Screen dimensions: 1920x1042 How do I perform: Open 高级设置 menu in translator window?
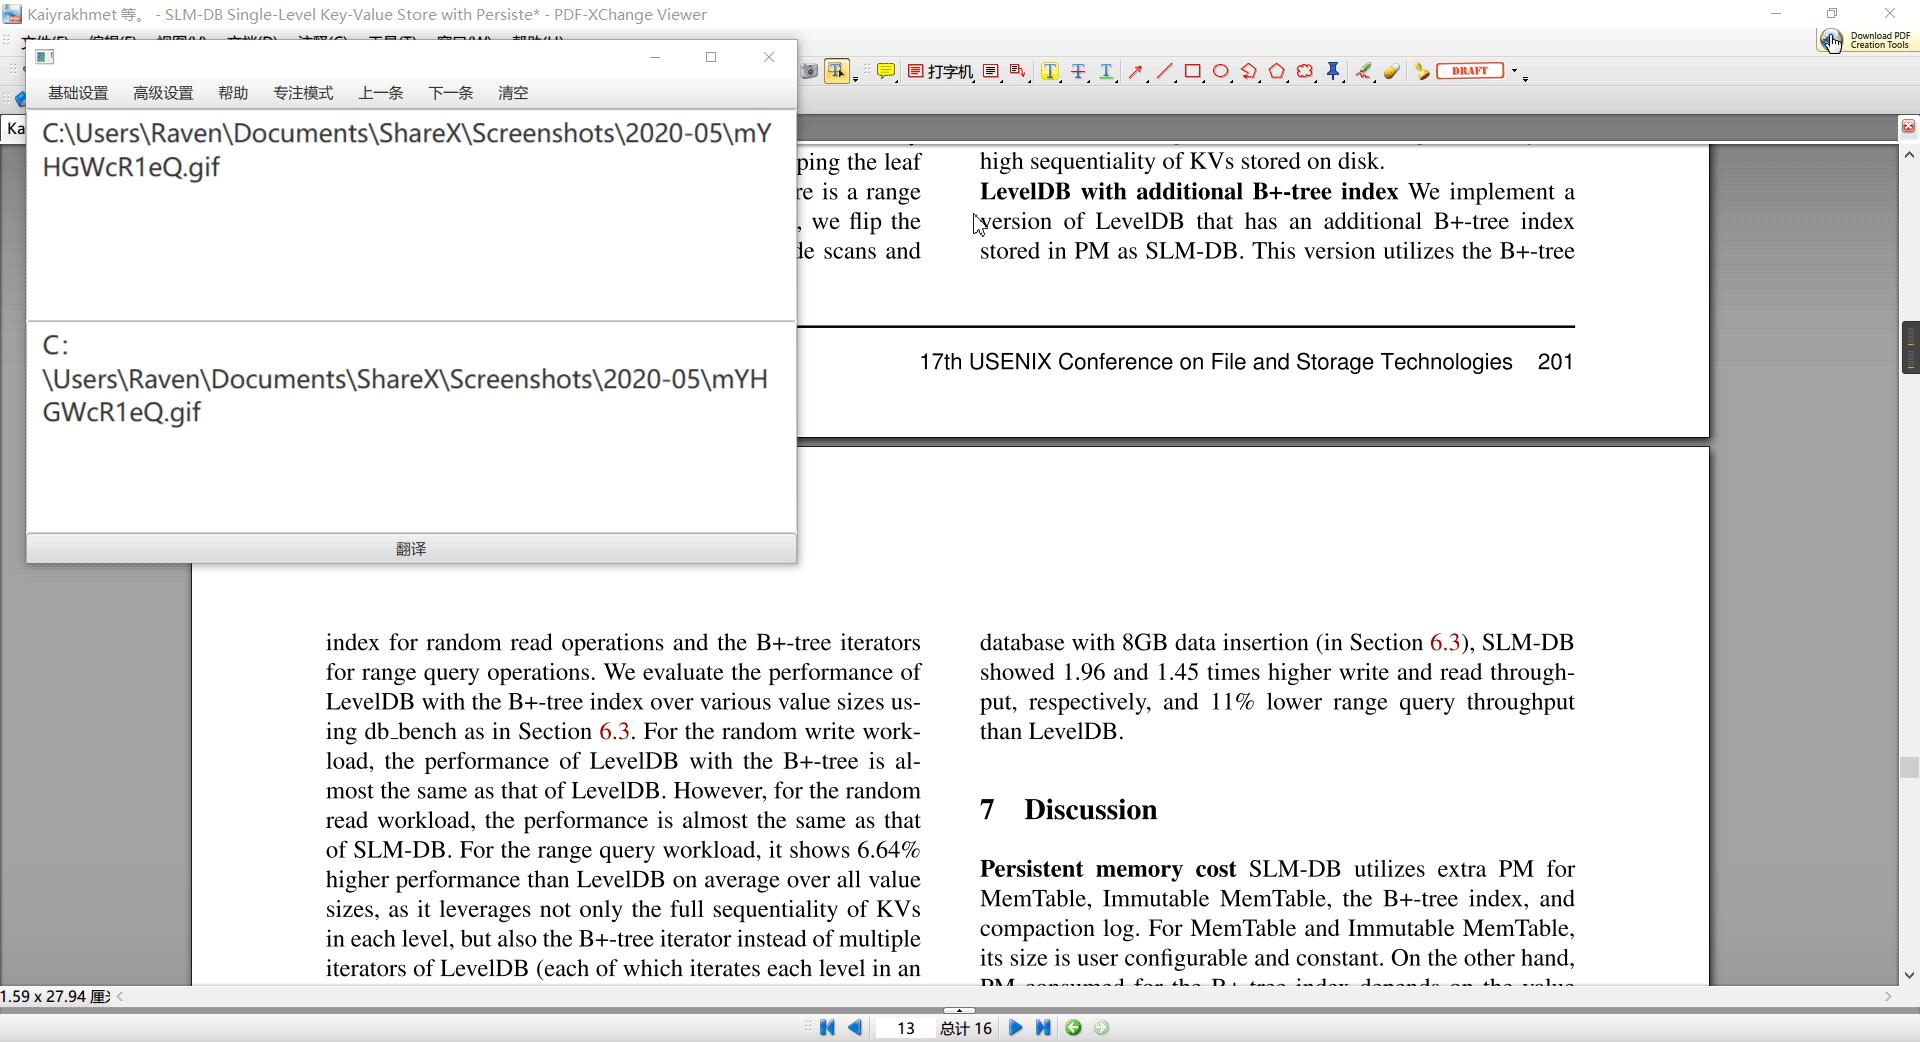(163, 93)
